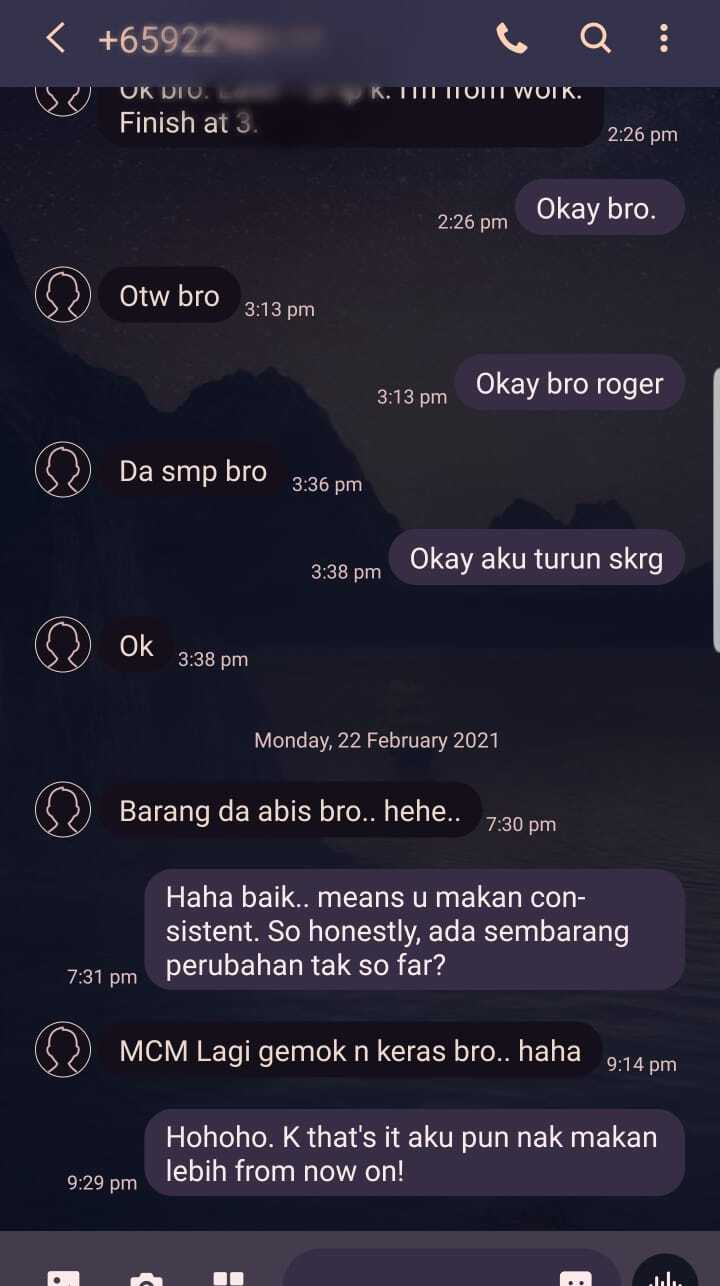The width and height of the screenshot is (720, 1286).
Task: Tap the "Monday, 22 February 2021" date label
Action: pos(376,740)
